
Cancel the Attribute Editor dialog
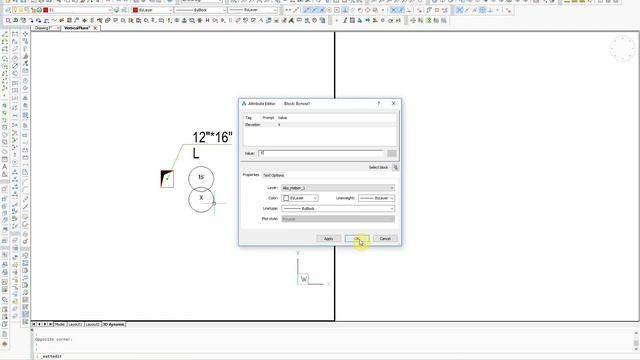[385, 238]
